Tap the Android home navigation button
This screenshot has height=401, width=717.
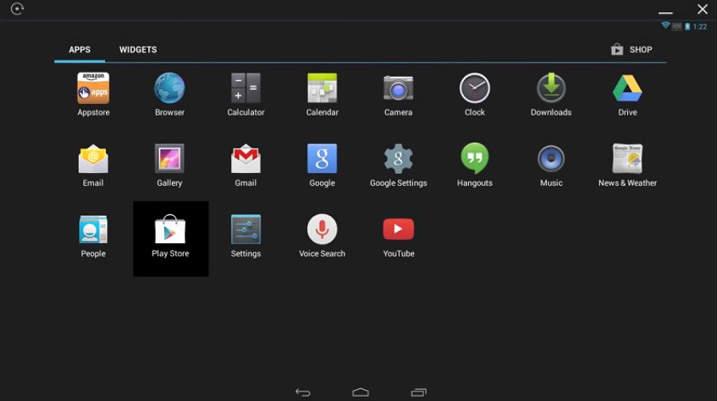click(360, 392)
